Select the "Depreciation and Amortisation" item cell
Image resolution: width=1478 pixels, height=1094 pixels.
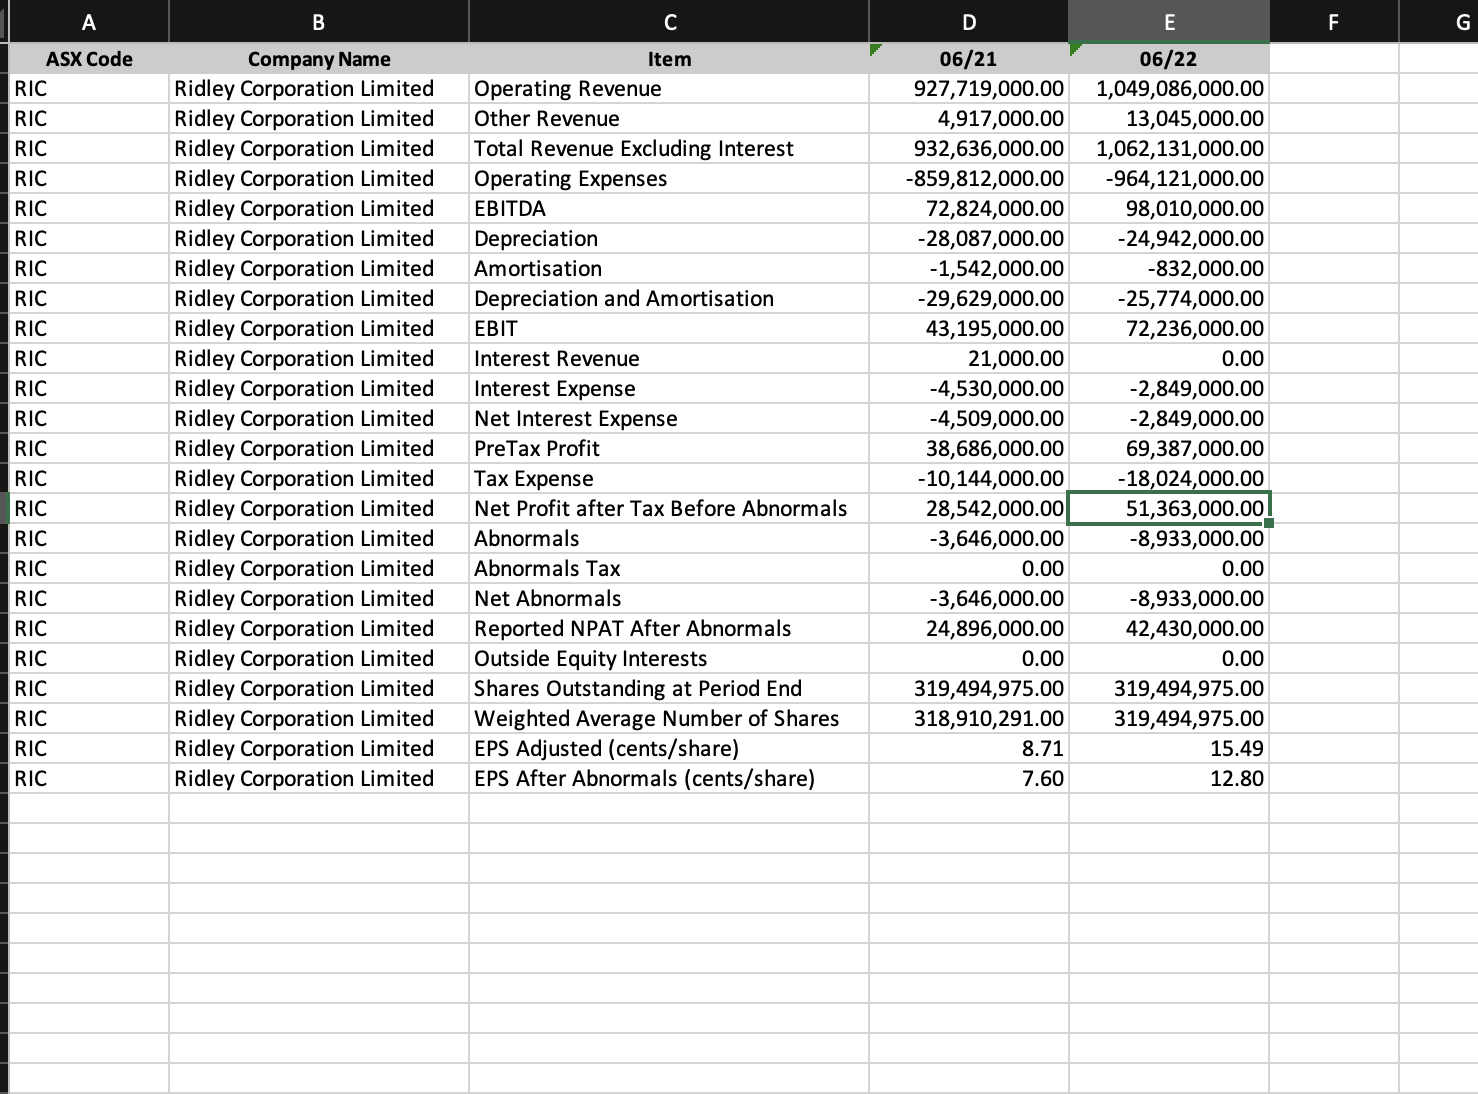(669, 299)
